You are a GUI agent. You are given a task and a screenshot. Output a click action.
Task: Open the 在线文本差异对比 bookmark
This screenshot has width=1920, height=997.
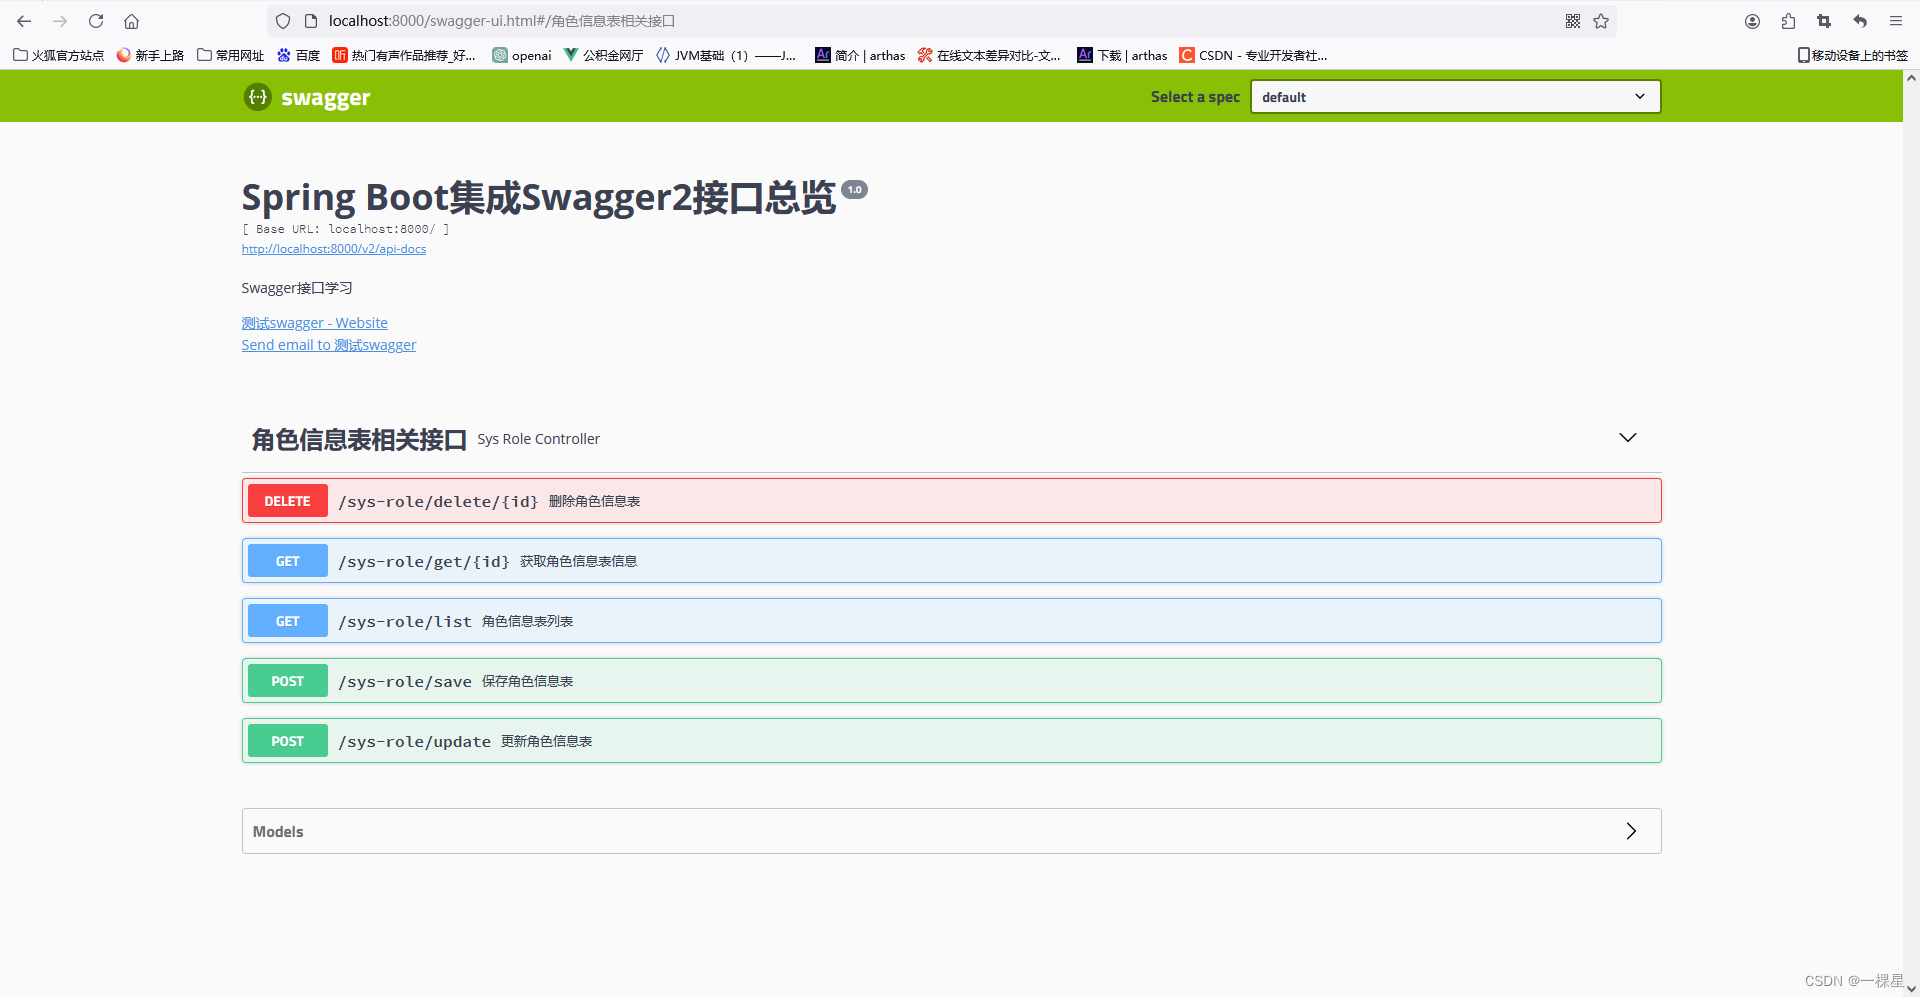(989, 55)
